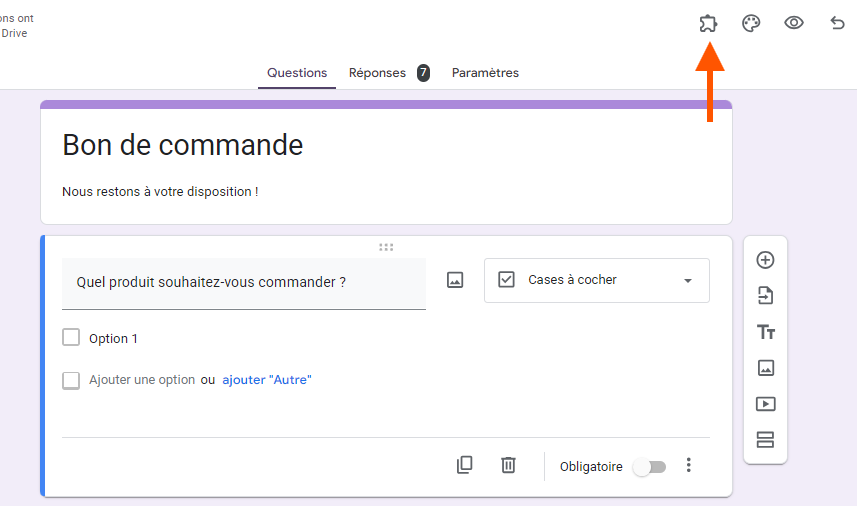
Task: Add a video to the form
Action: pos(765,404)
